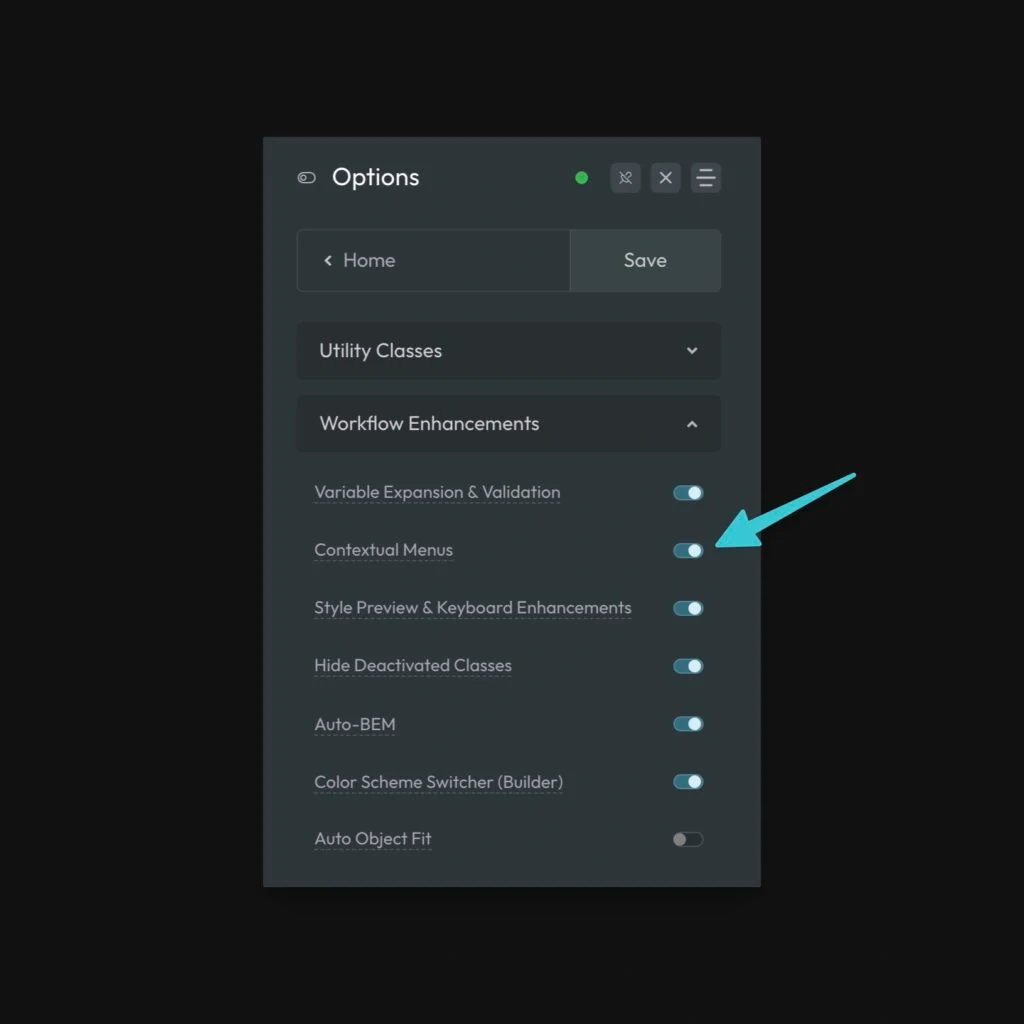Click the Auto Object Fit label text
The height and width of the screenshot is (1024, 1024).
372,839
